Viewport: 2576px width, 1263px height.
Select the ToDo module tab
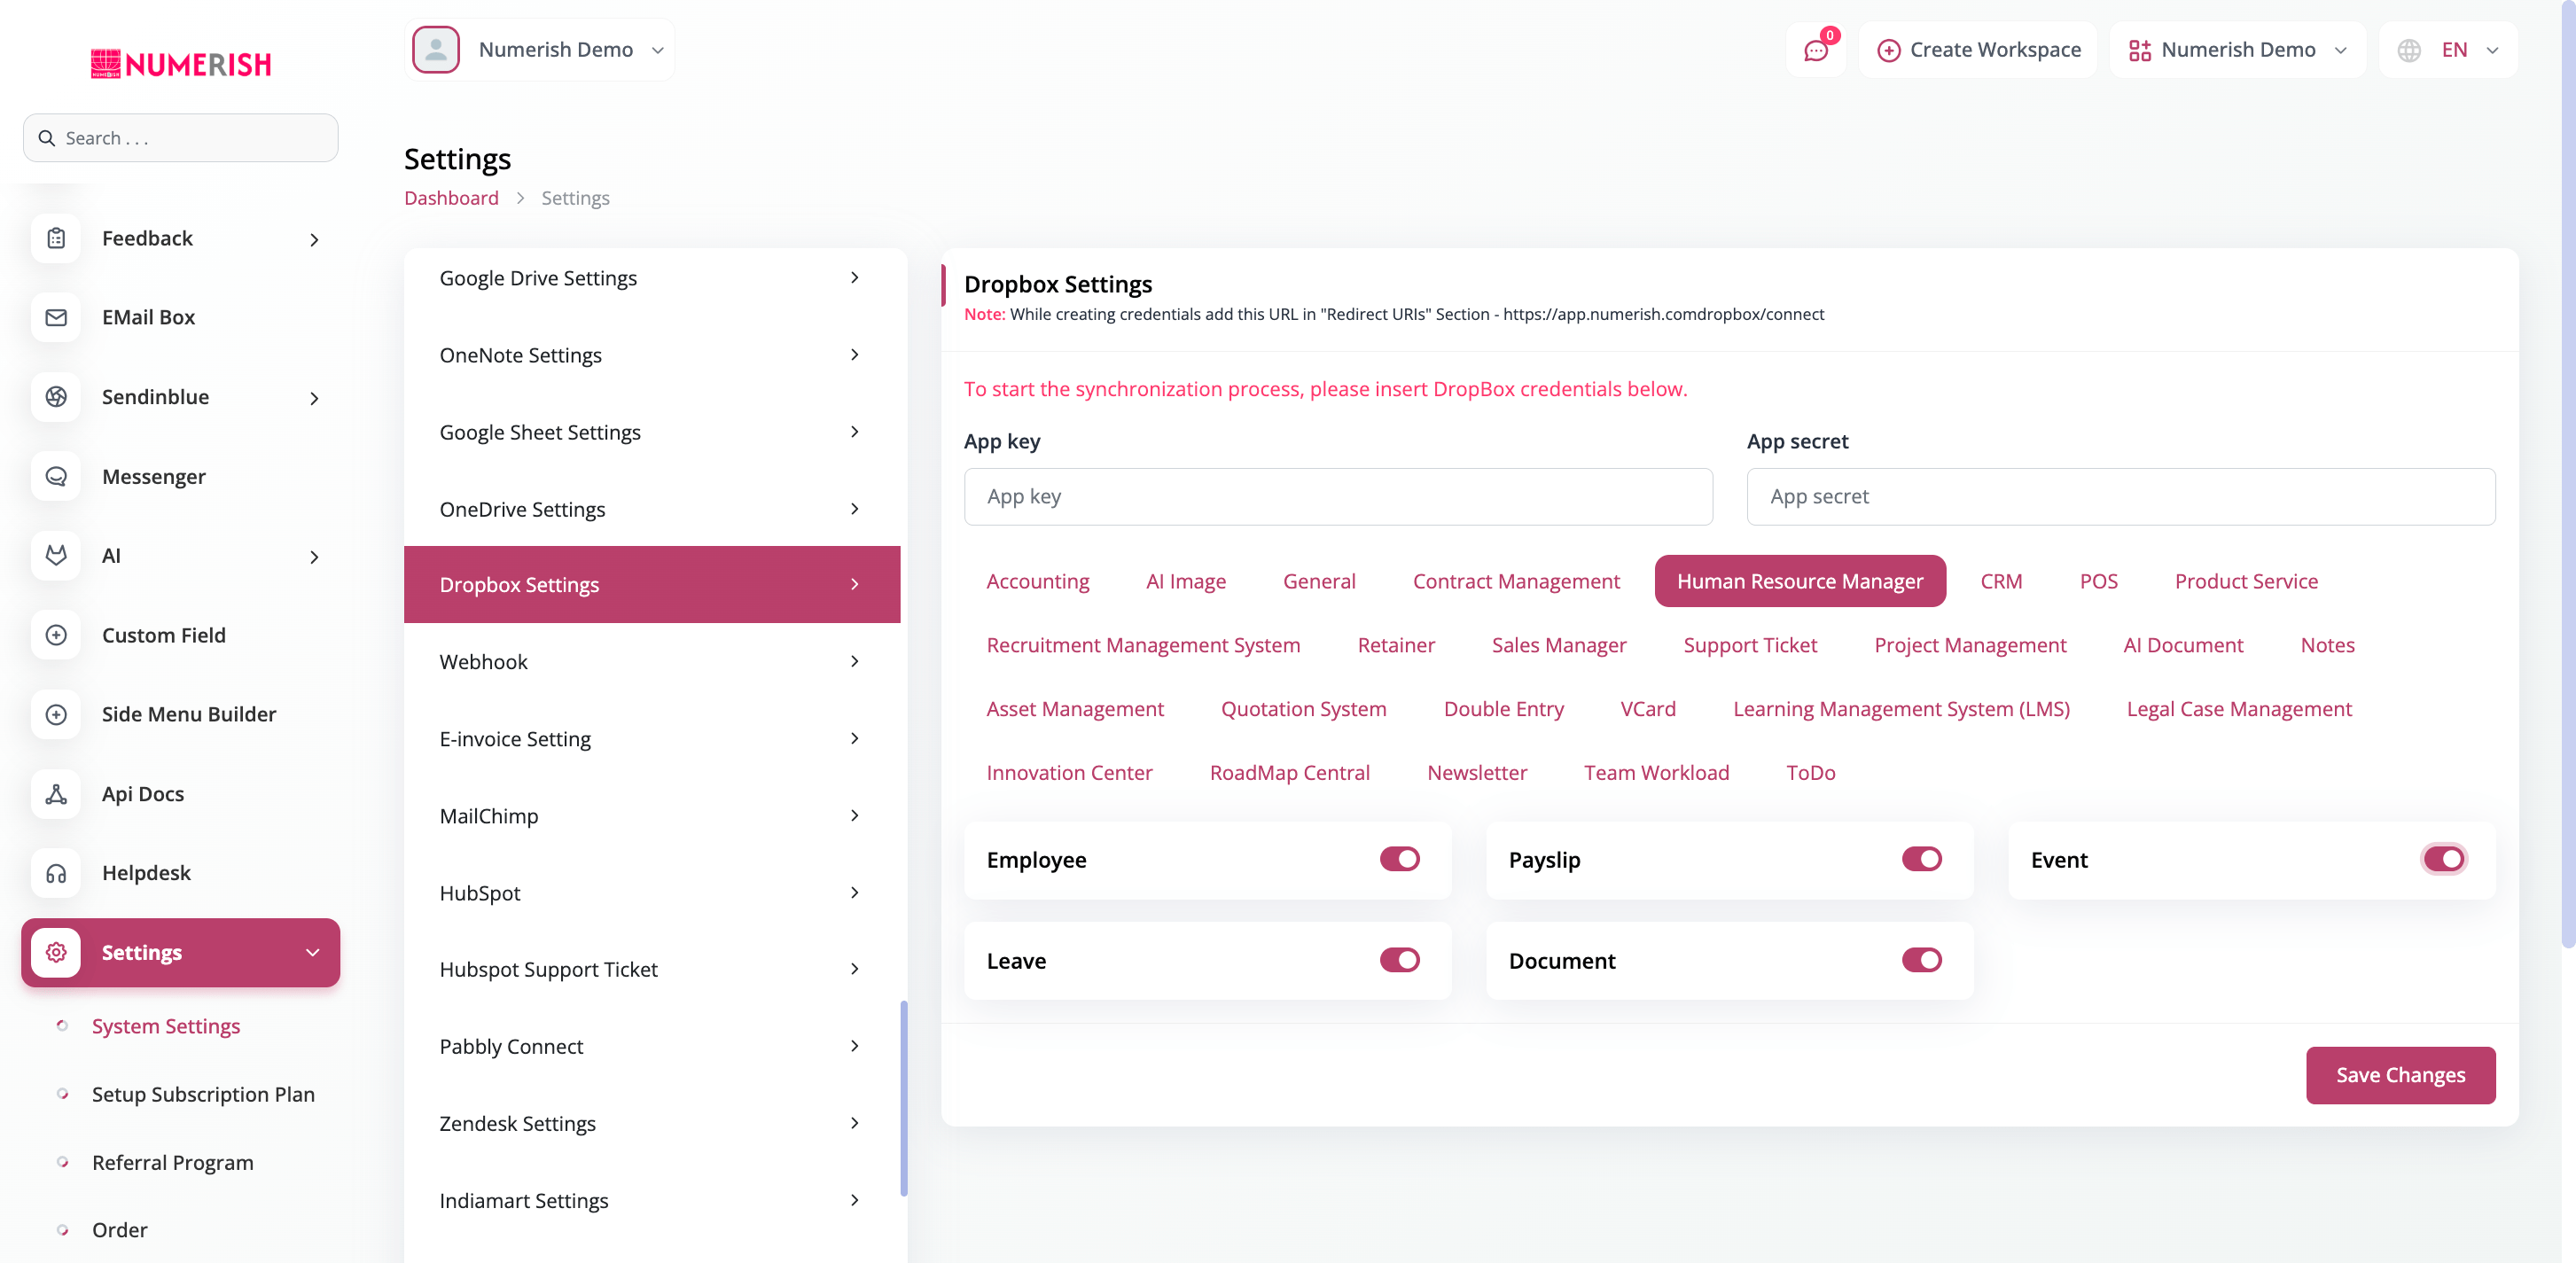point(1810,773)
